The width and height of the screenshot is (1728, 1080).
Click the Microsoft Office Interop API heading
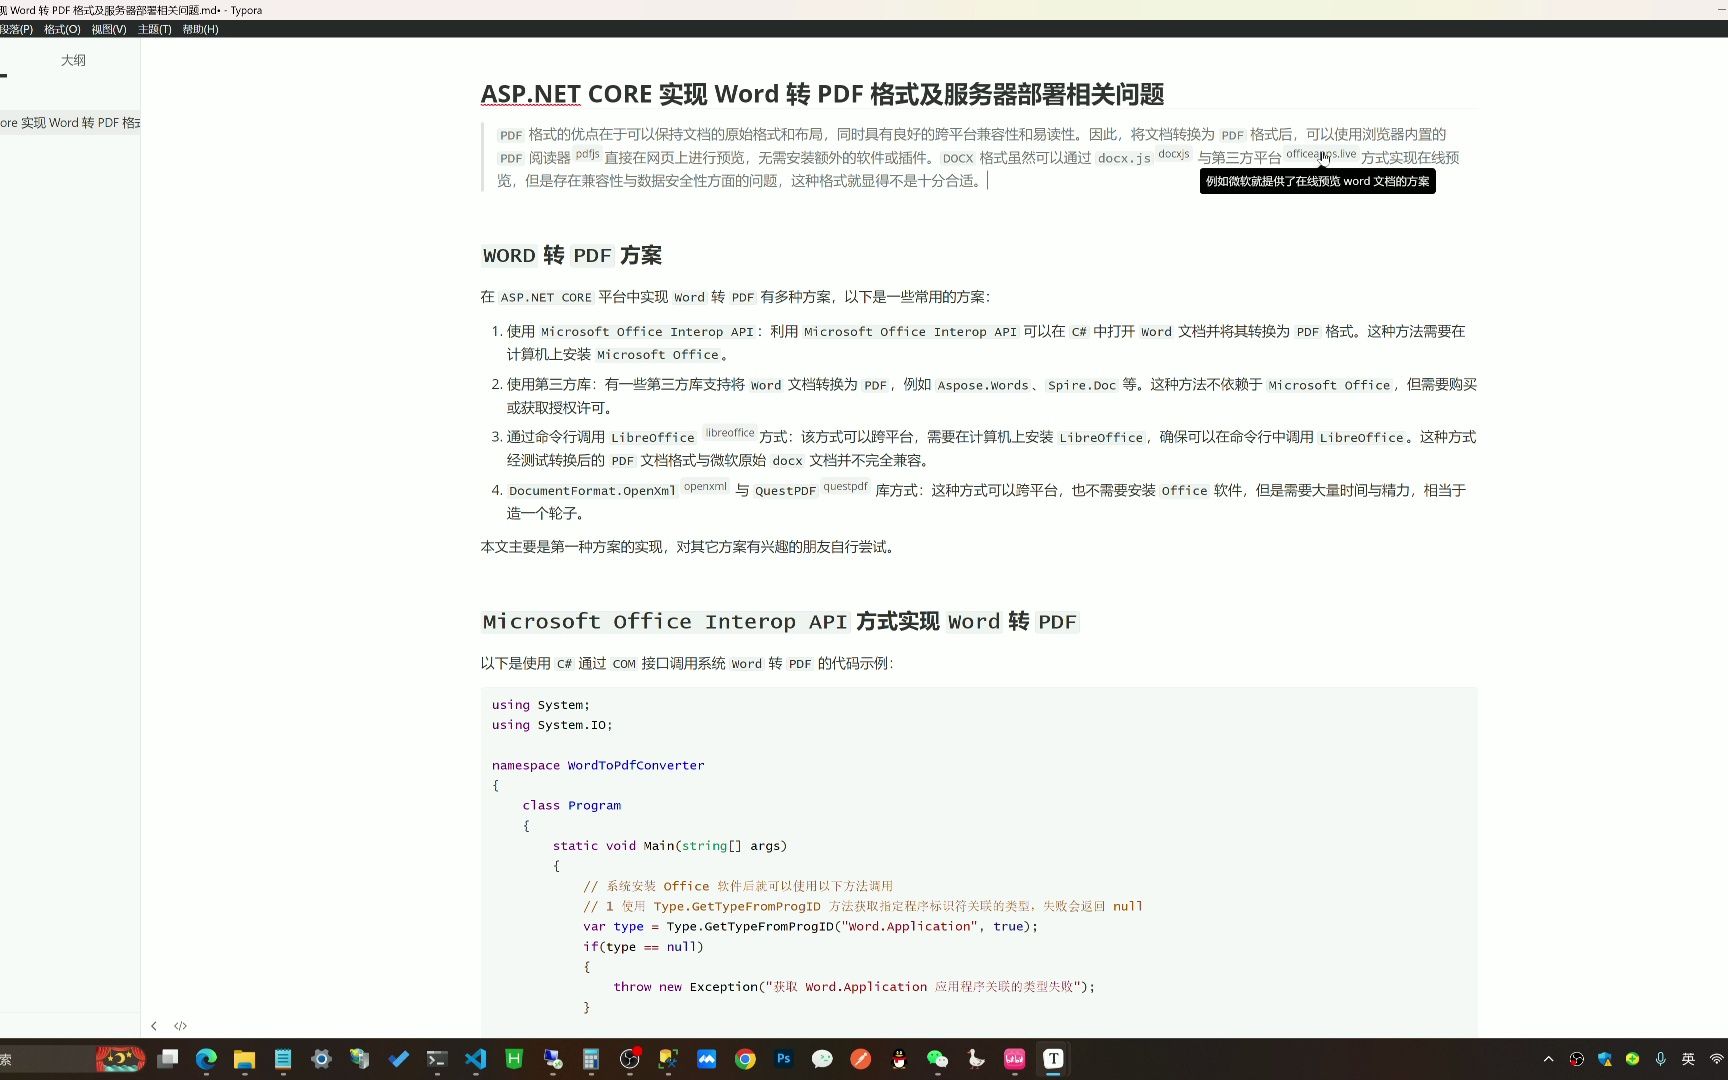coord(779,621)
